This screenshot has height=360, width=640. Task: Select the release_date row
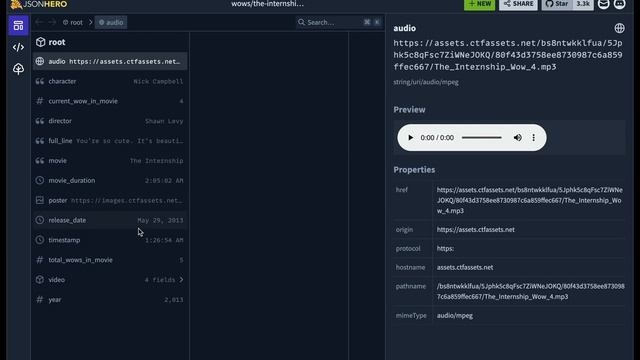(110, 220)
